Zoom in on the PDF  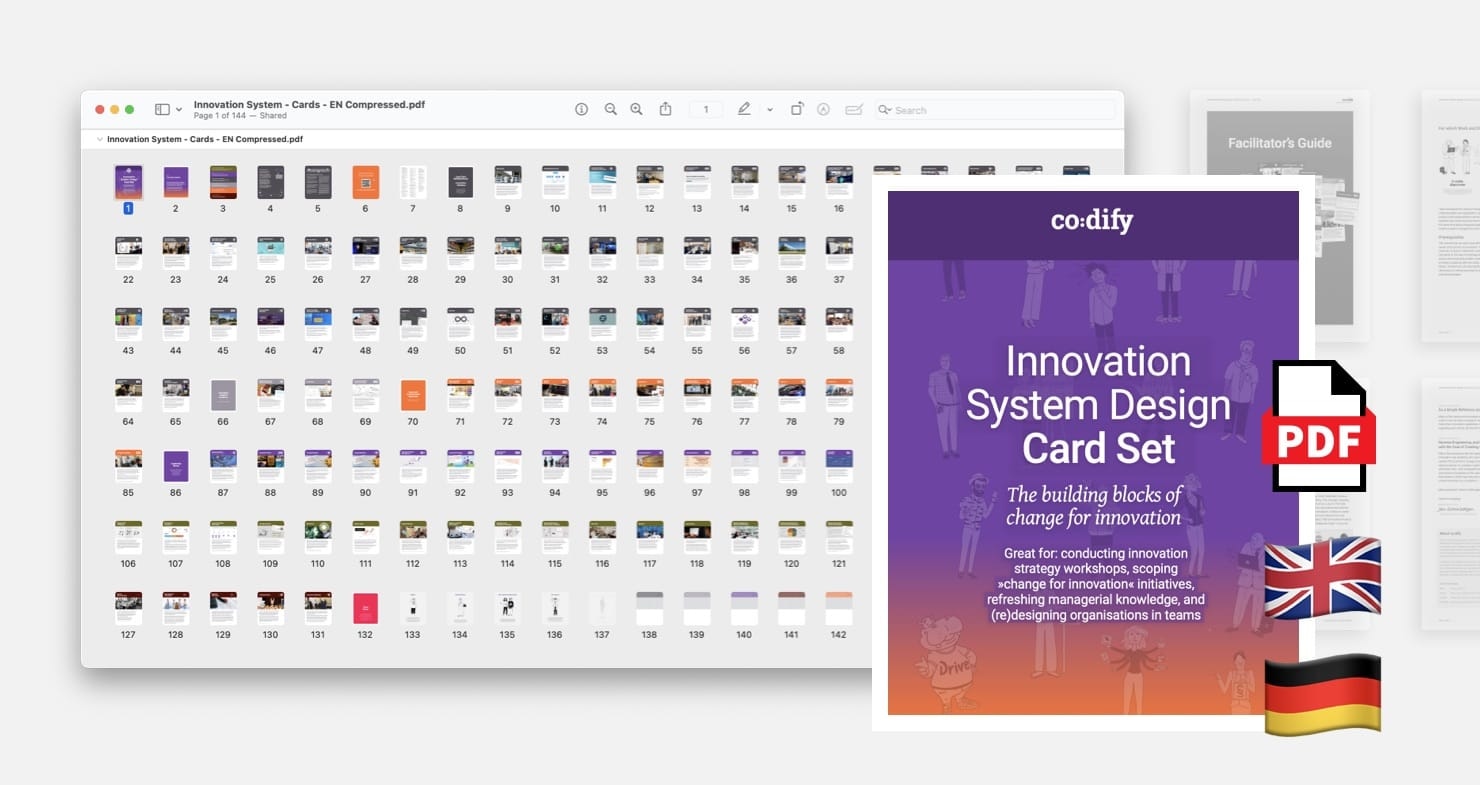(x=636, y=109)
